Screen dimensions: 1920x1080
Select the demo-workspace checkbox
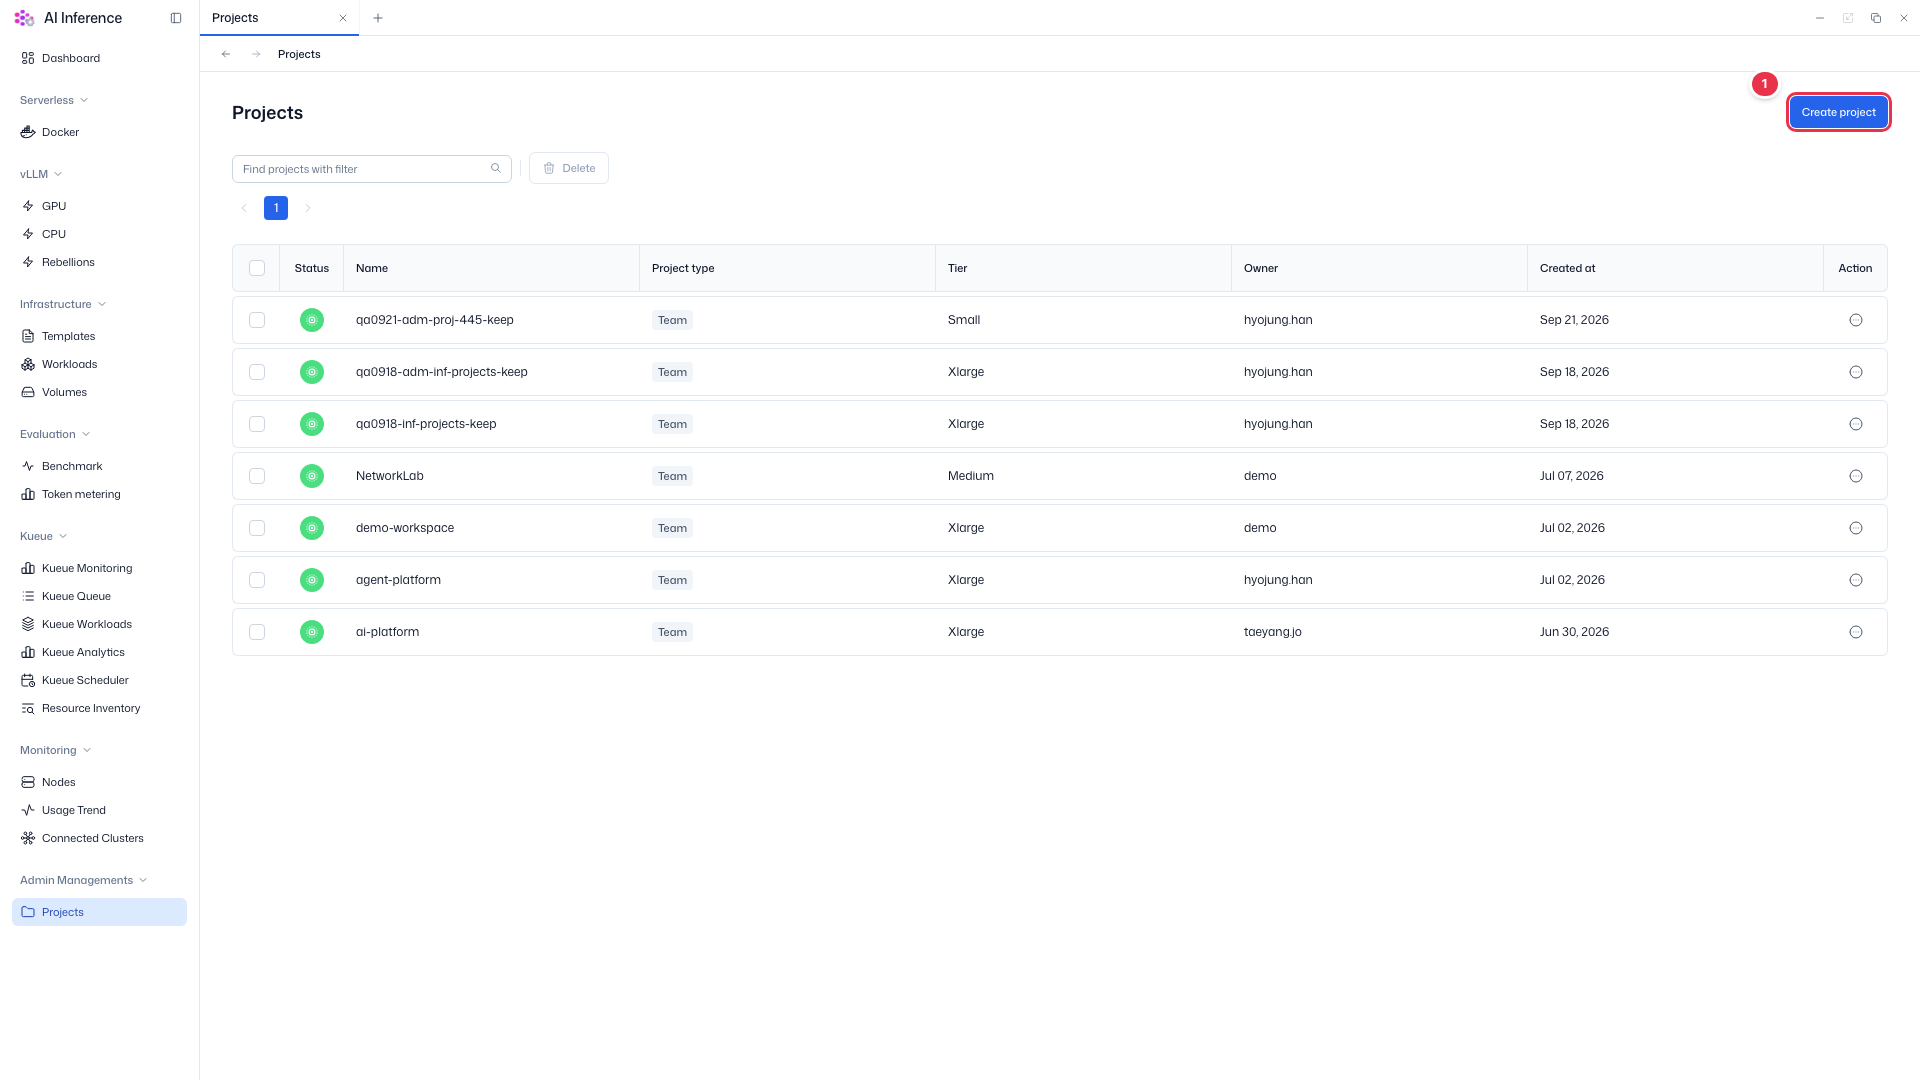coord(257,528)
